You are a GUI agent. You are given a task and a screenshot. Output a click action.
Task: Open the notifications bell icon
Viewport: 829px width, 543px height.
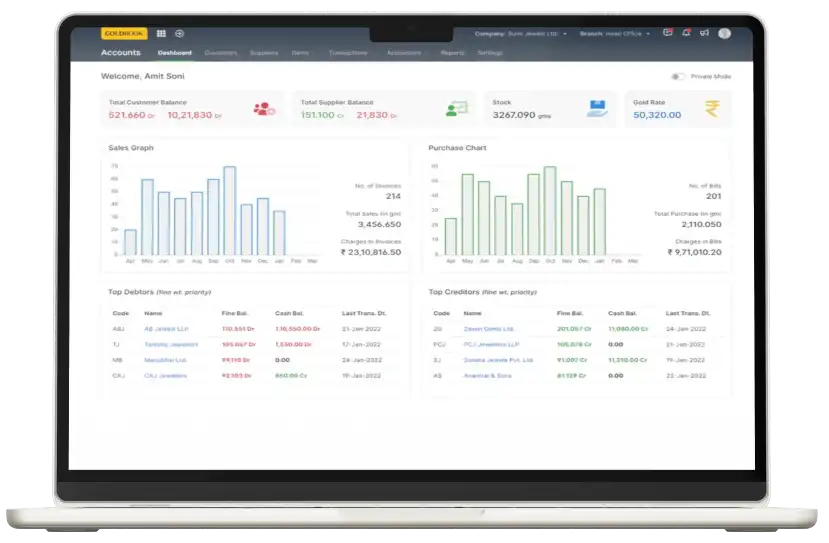click(686, 33)
